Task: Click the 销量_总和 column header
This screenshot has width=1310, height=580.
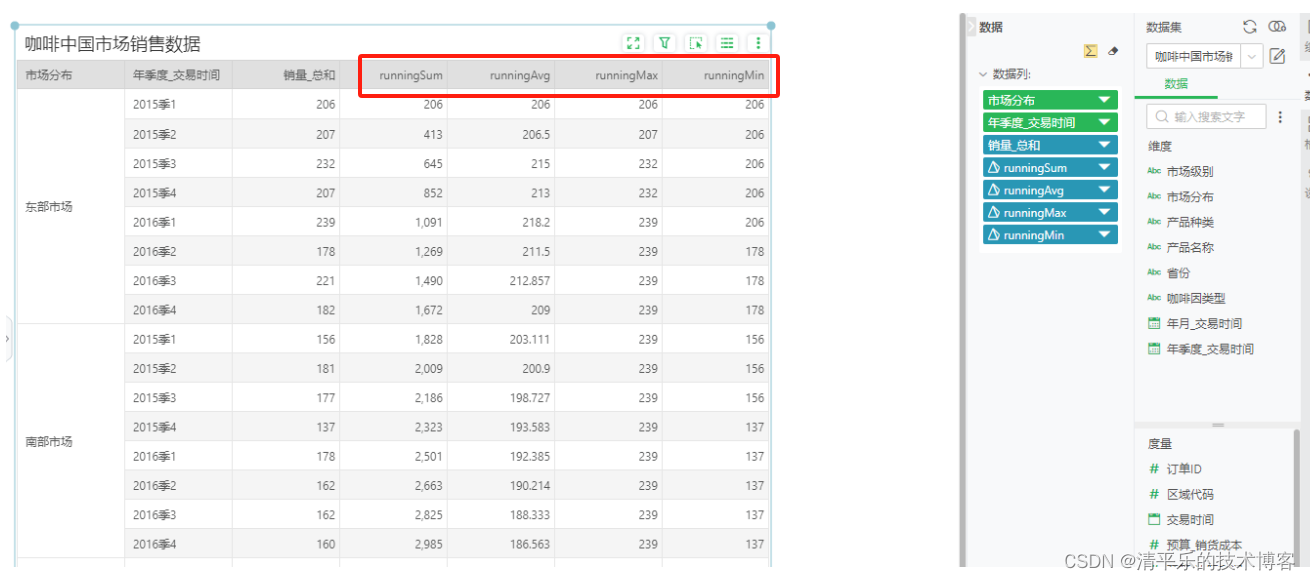Action: tap(286, 75)
